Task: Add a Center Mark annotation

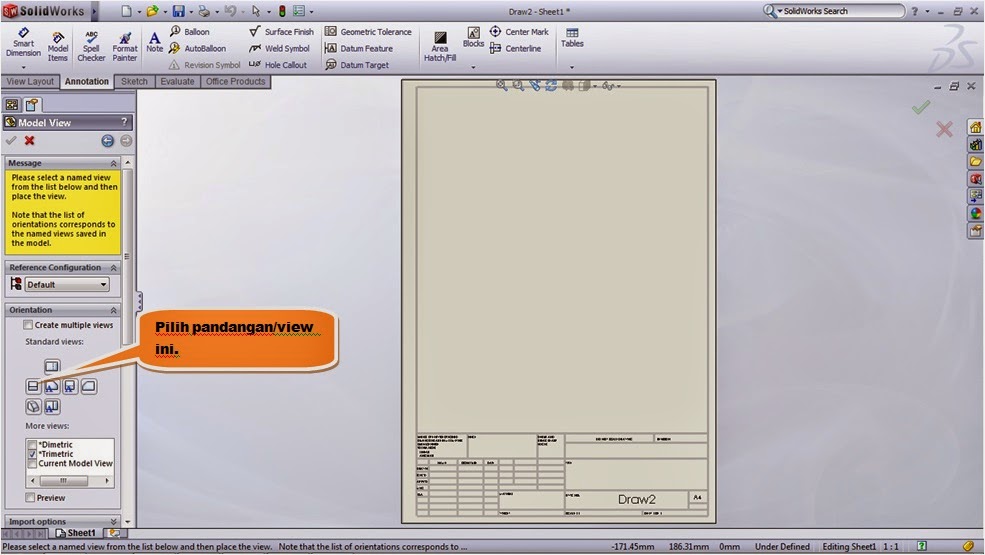Action: pyautogui.click(x=519, y=32)
